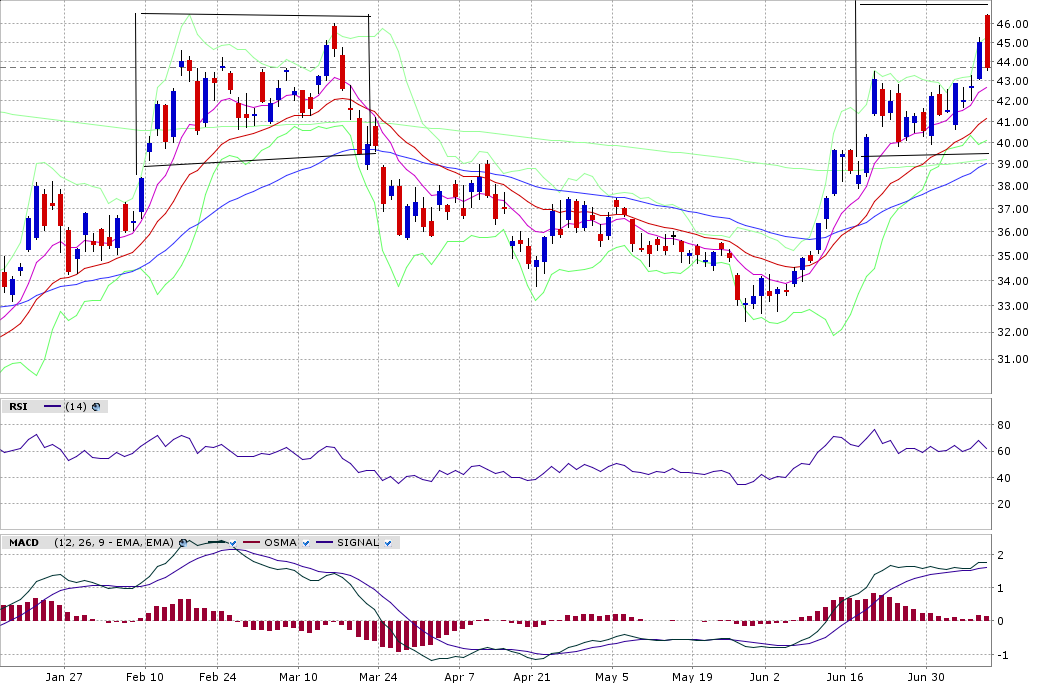Click the 35.00 price axis label
Viewport: 1037px width, 691px height.
click(1013, 256)
